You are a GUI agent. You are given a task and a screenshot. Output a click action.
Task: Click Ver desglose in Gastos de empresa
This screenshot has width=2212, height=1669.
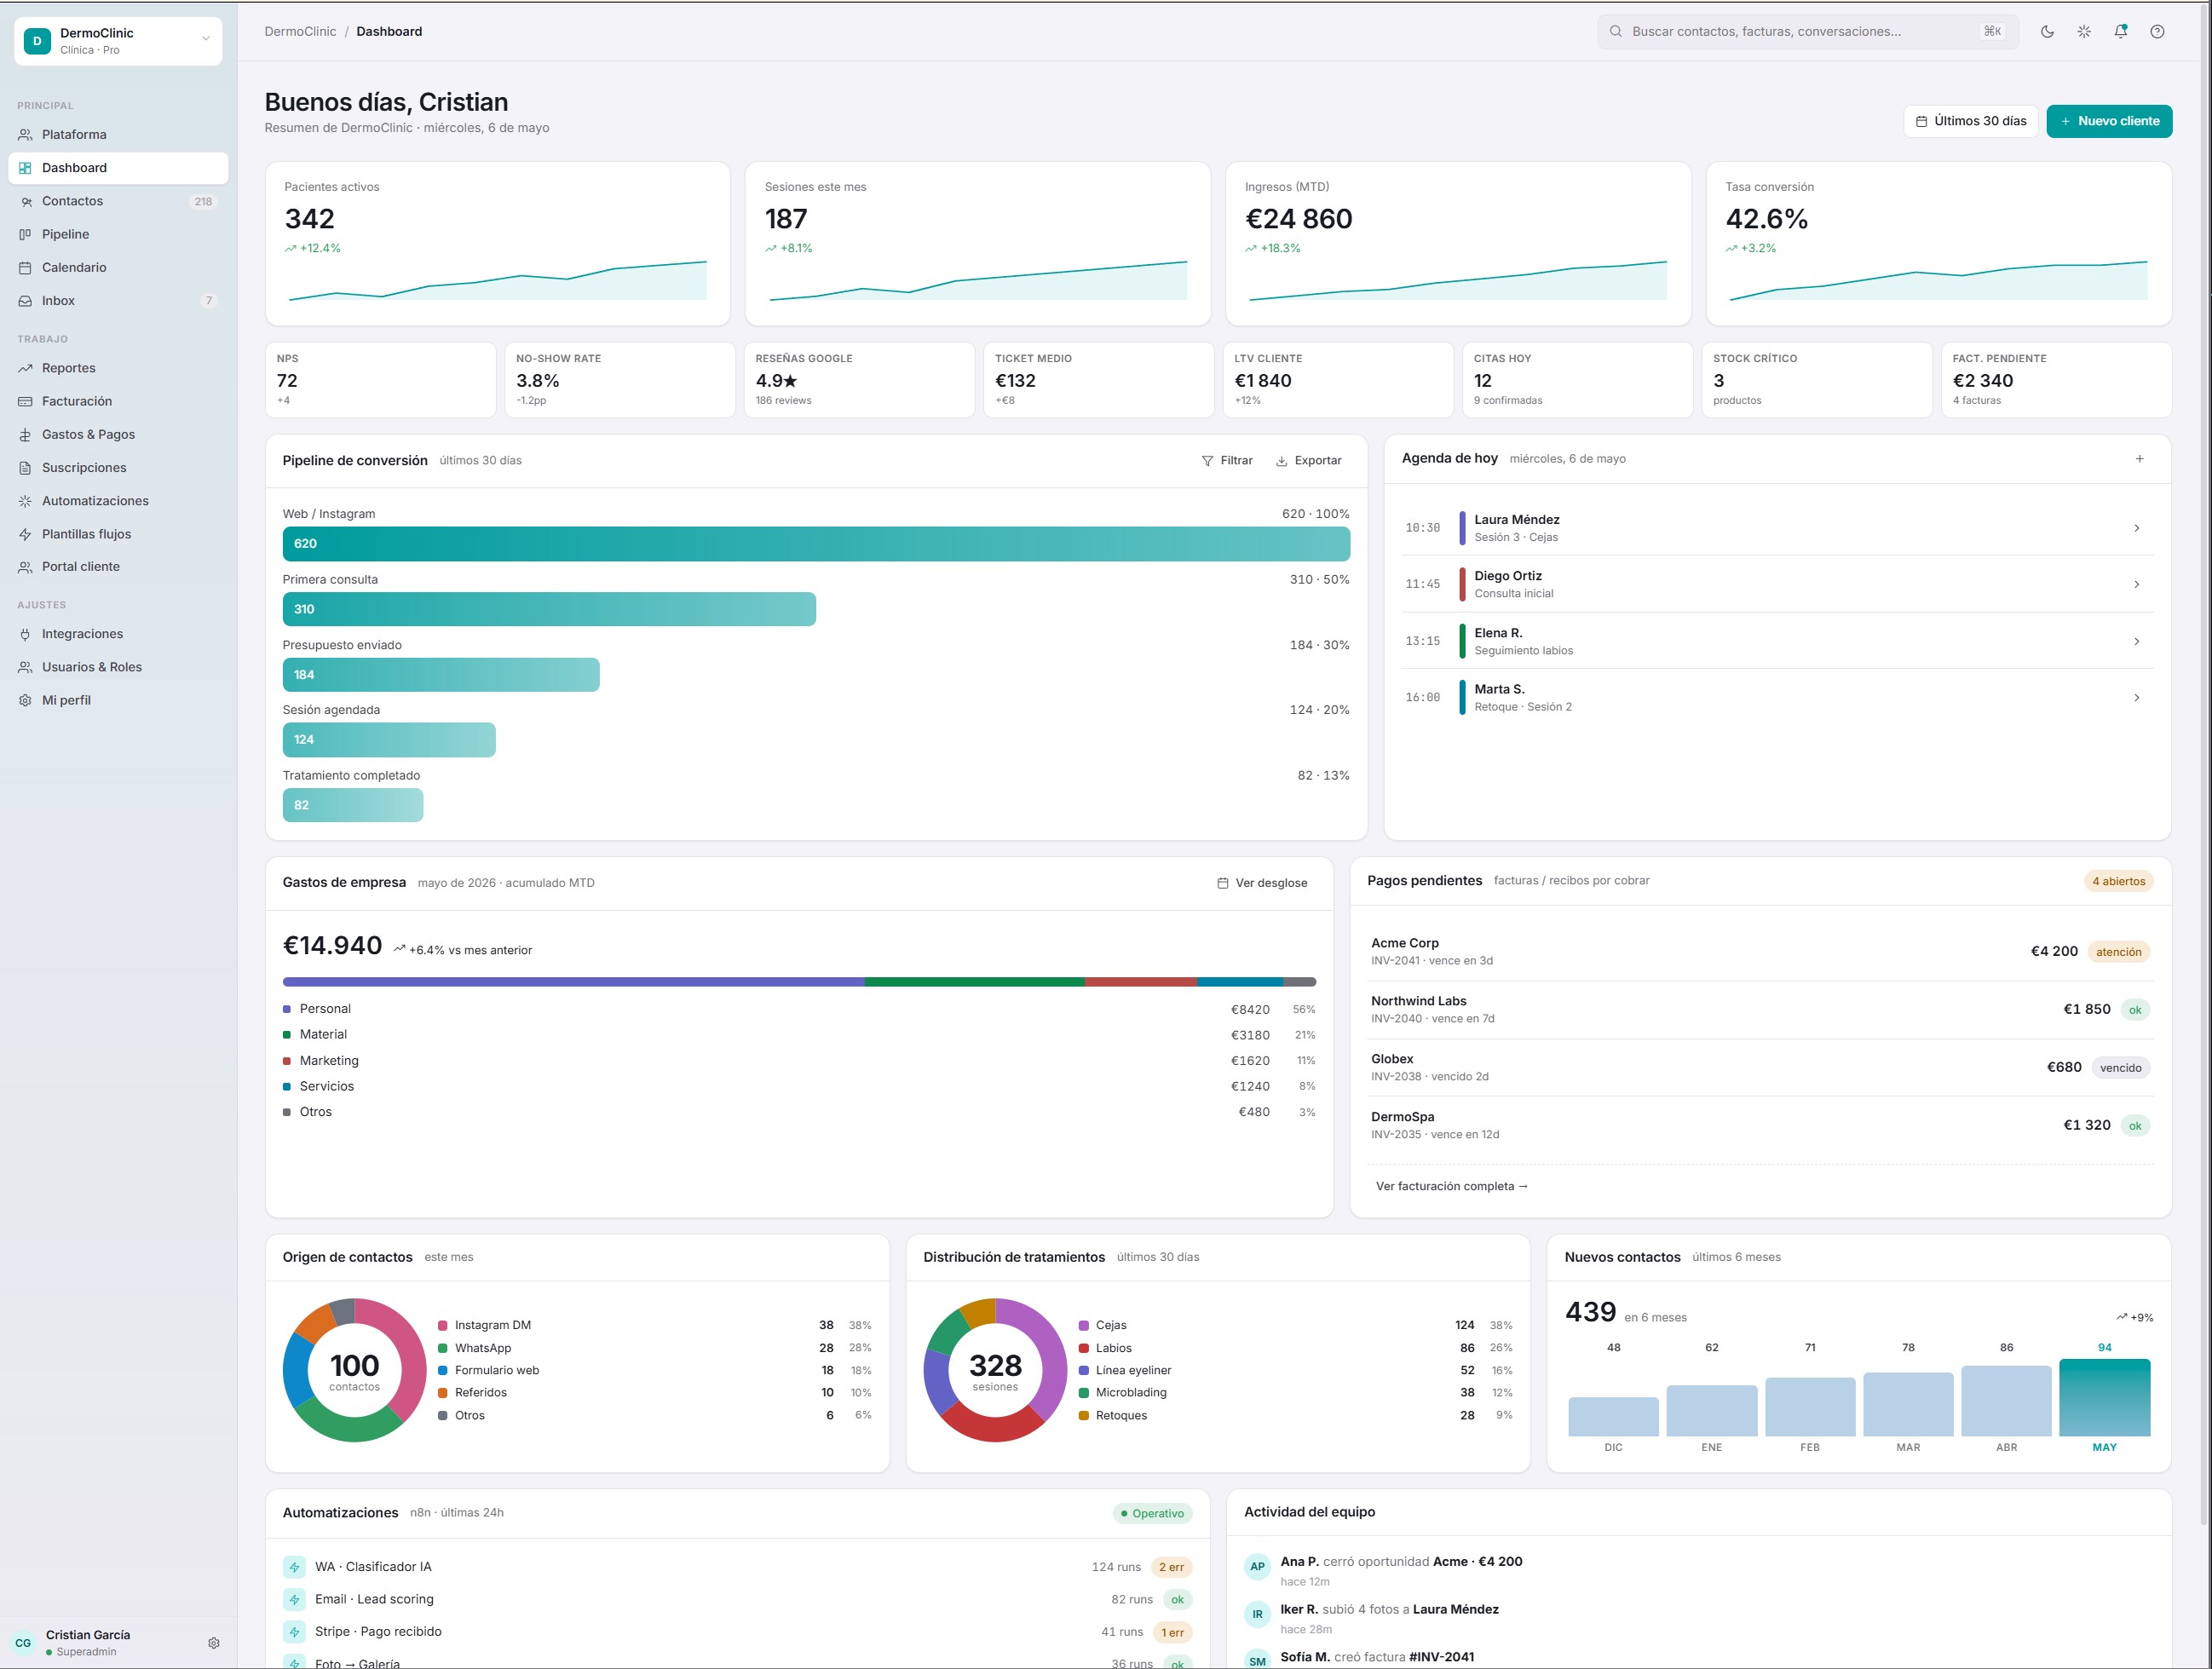coord(1262,883)
